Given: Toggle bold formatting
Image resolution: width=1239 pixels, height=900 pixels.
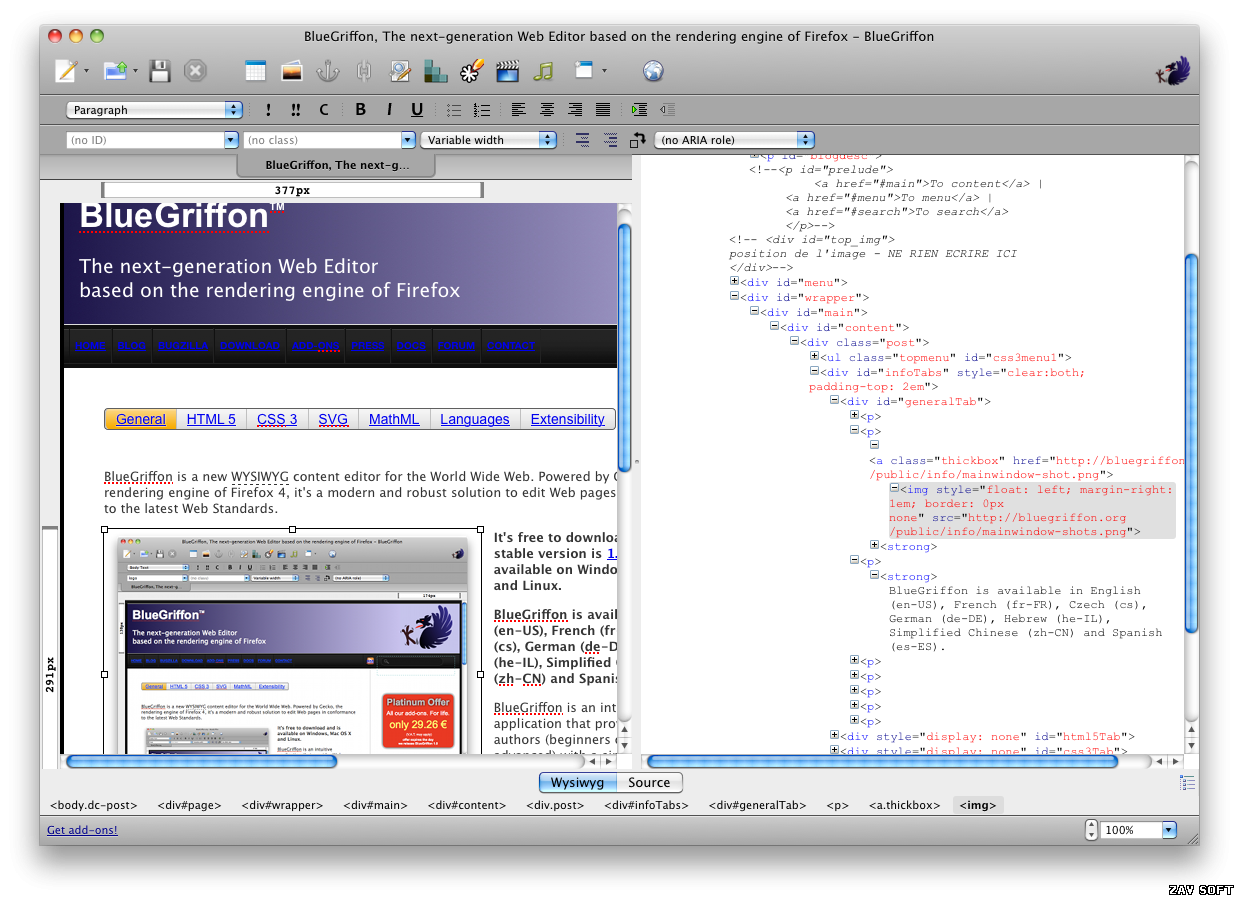Looking at the screenshot, I should 361,110.
